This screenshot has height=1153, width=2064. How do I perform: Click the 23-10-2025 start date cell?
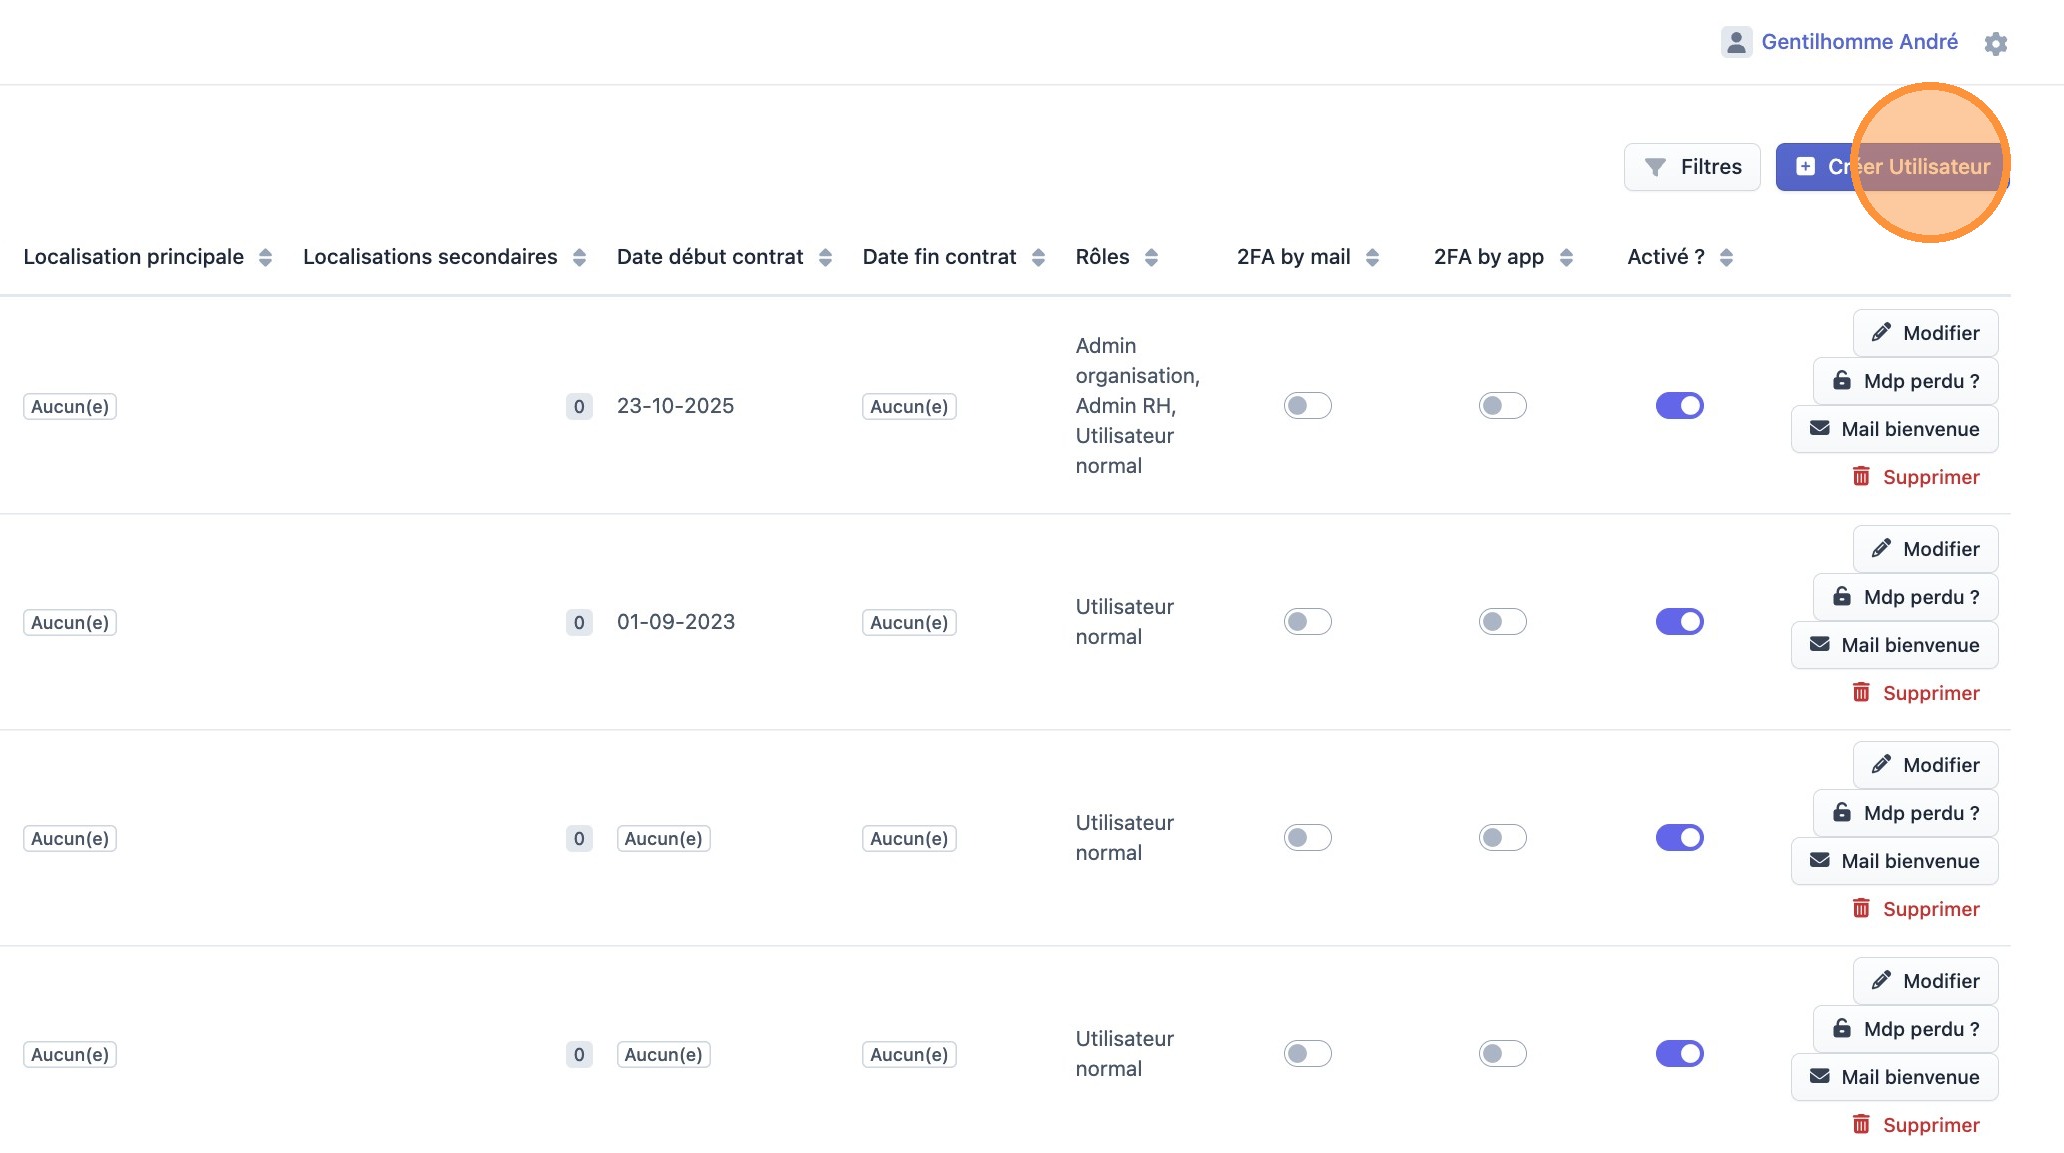click(675, 406)
